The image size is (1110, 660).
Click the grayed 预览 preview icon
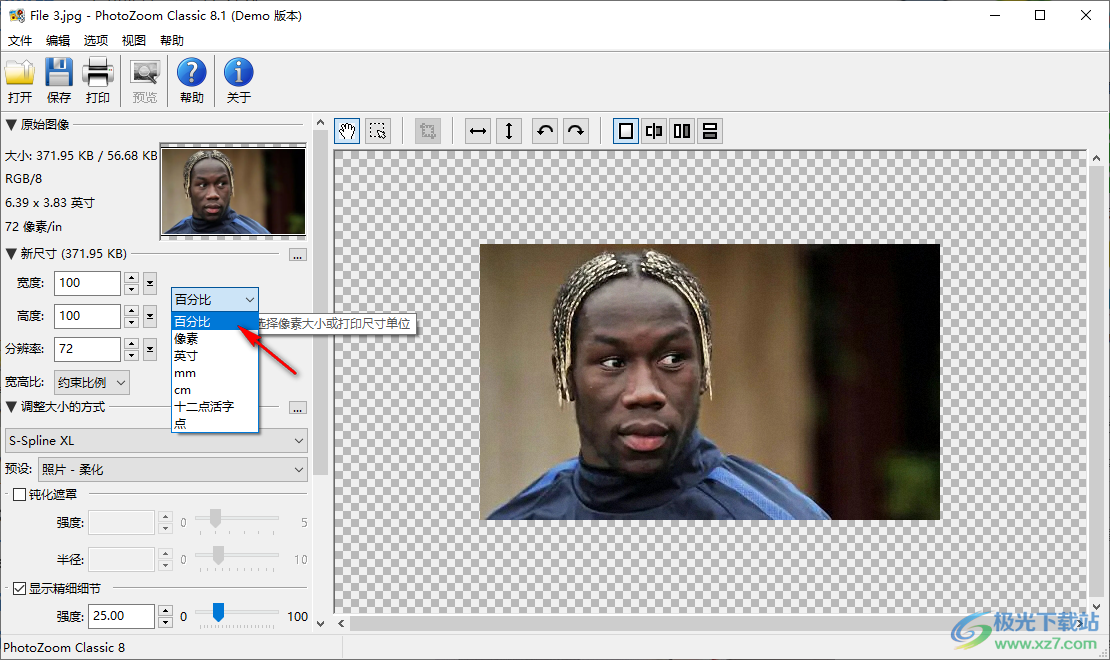click(145, 81)
